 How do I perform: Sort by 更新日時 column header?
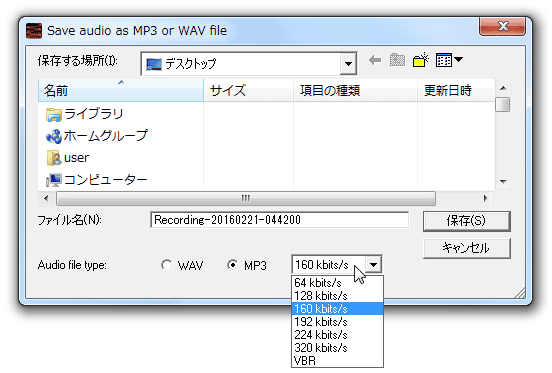coord(456,91)
